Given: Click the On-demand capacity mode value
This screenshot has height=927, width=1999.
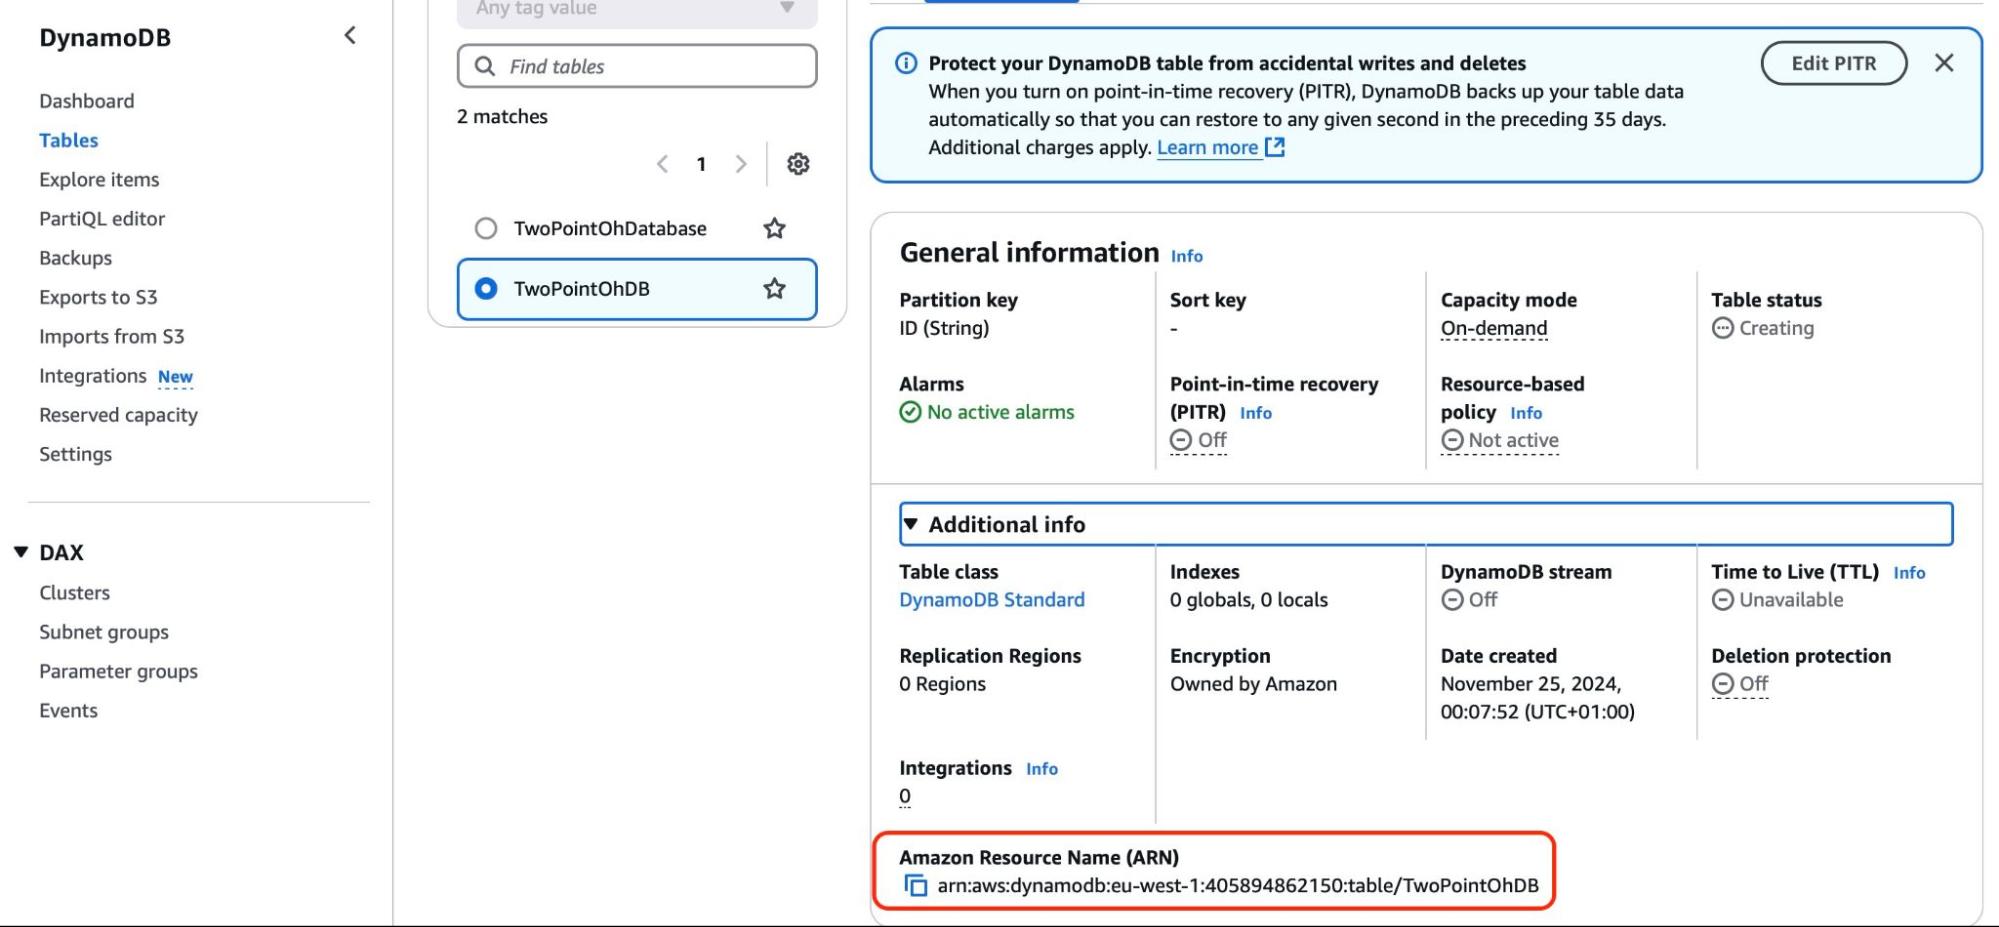Looking at the screenshot, I should pos(1494,328).
